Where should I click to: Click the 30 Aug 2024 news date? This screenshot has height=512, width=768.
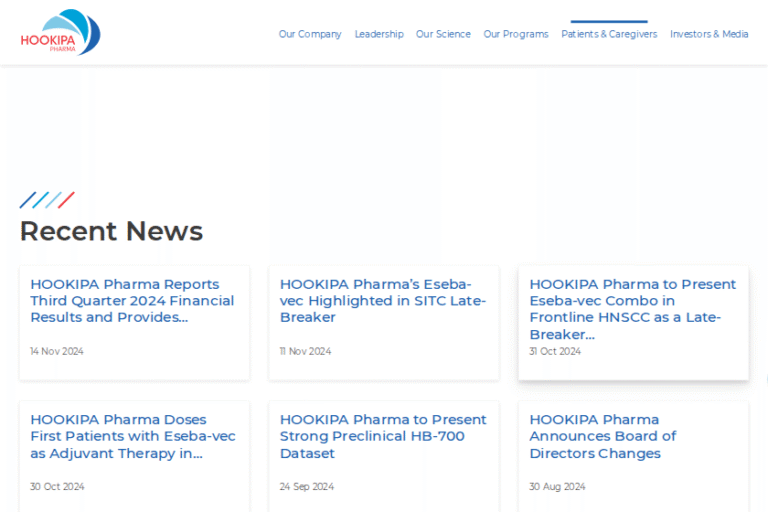pyautogui.click(x=557, y=487)
